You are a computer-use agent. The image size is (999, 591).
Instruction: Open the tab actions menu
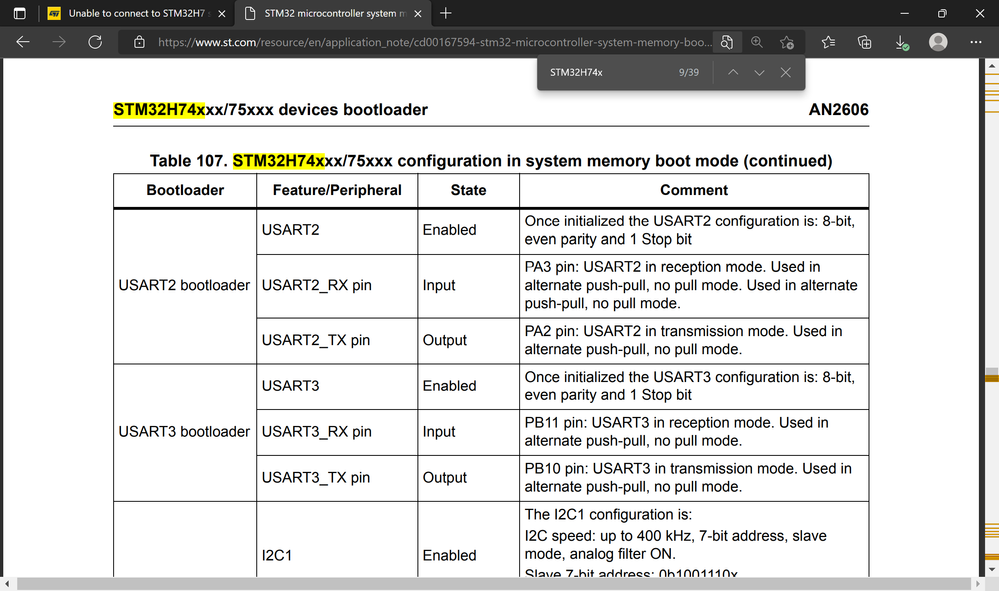tap(20, 13)
